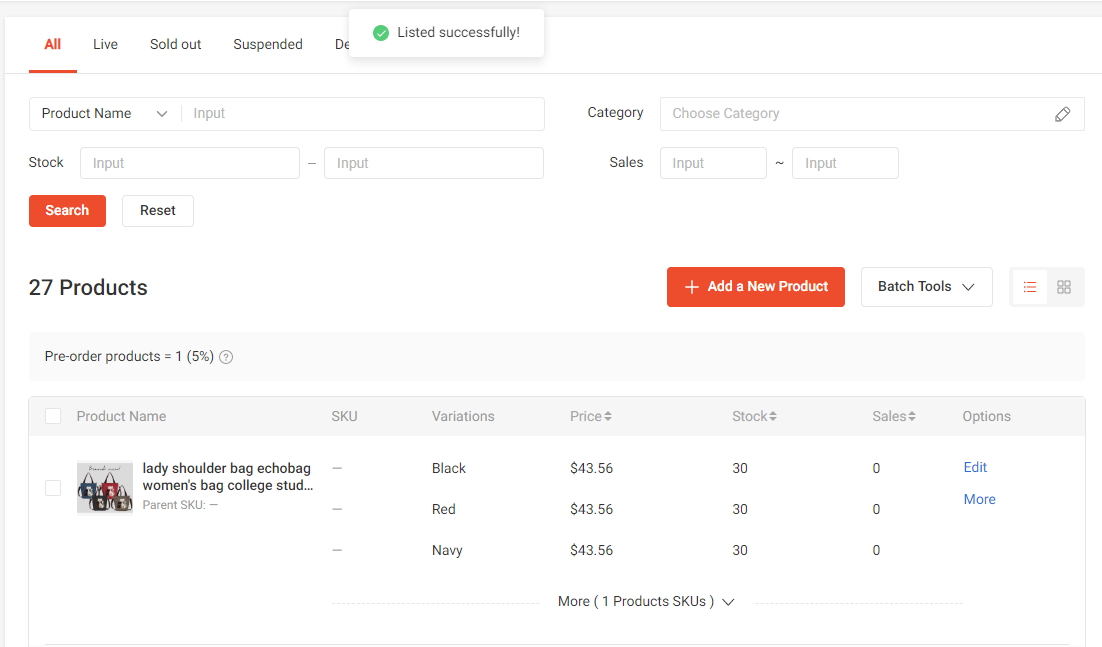Switch to list view layout

1030,287
